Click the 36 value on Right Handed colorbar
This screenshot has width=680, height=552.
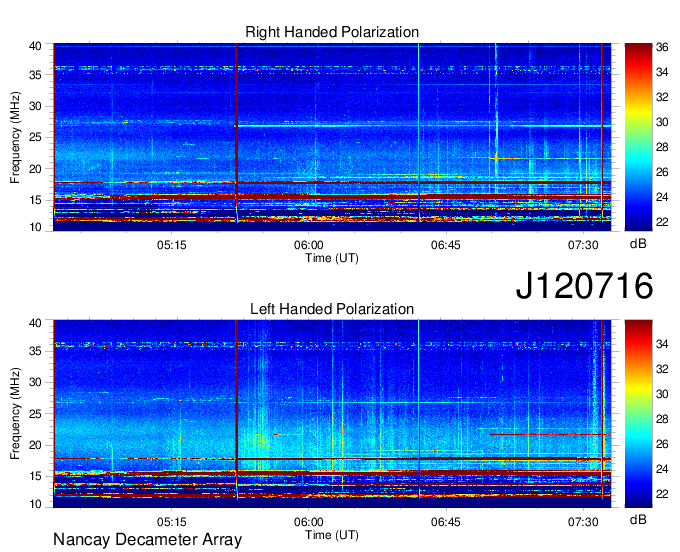click(662, 47)
